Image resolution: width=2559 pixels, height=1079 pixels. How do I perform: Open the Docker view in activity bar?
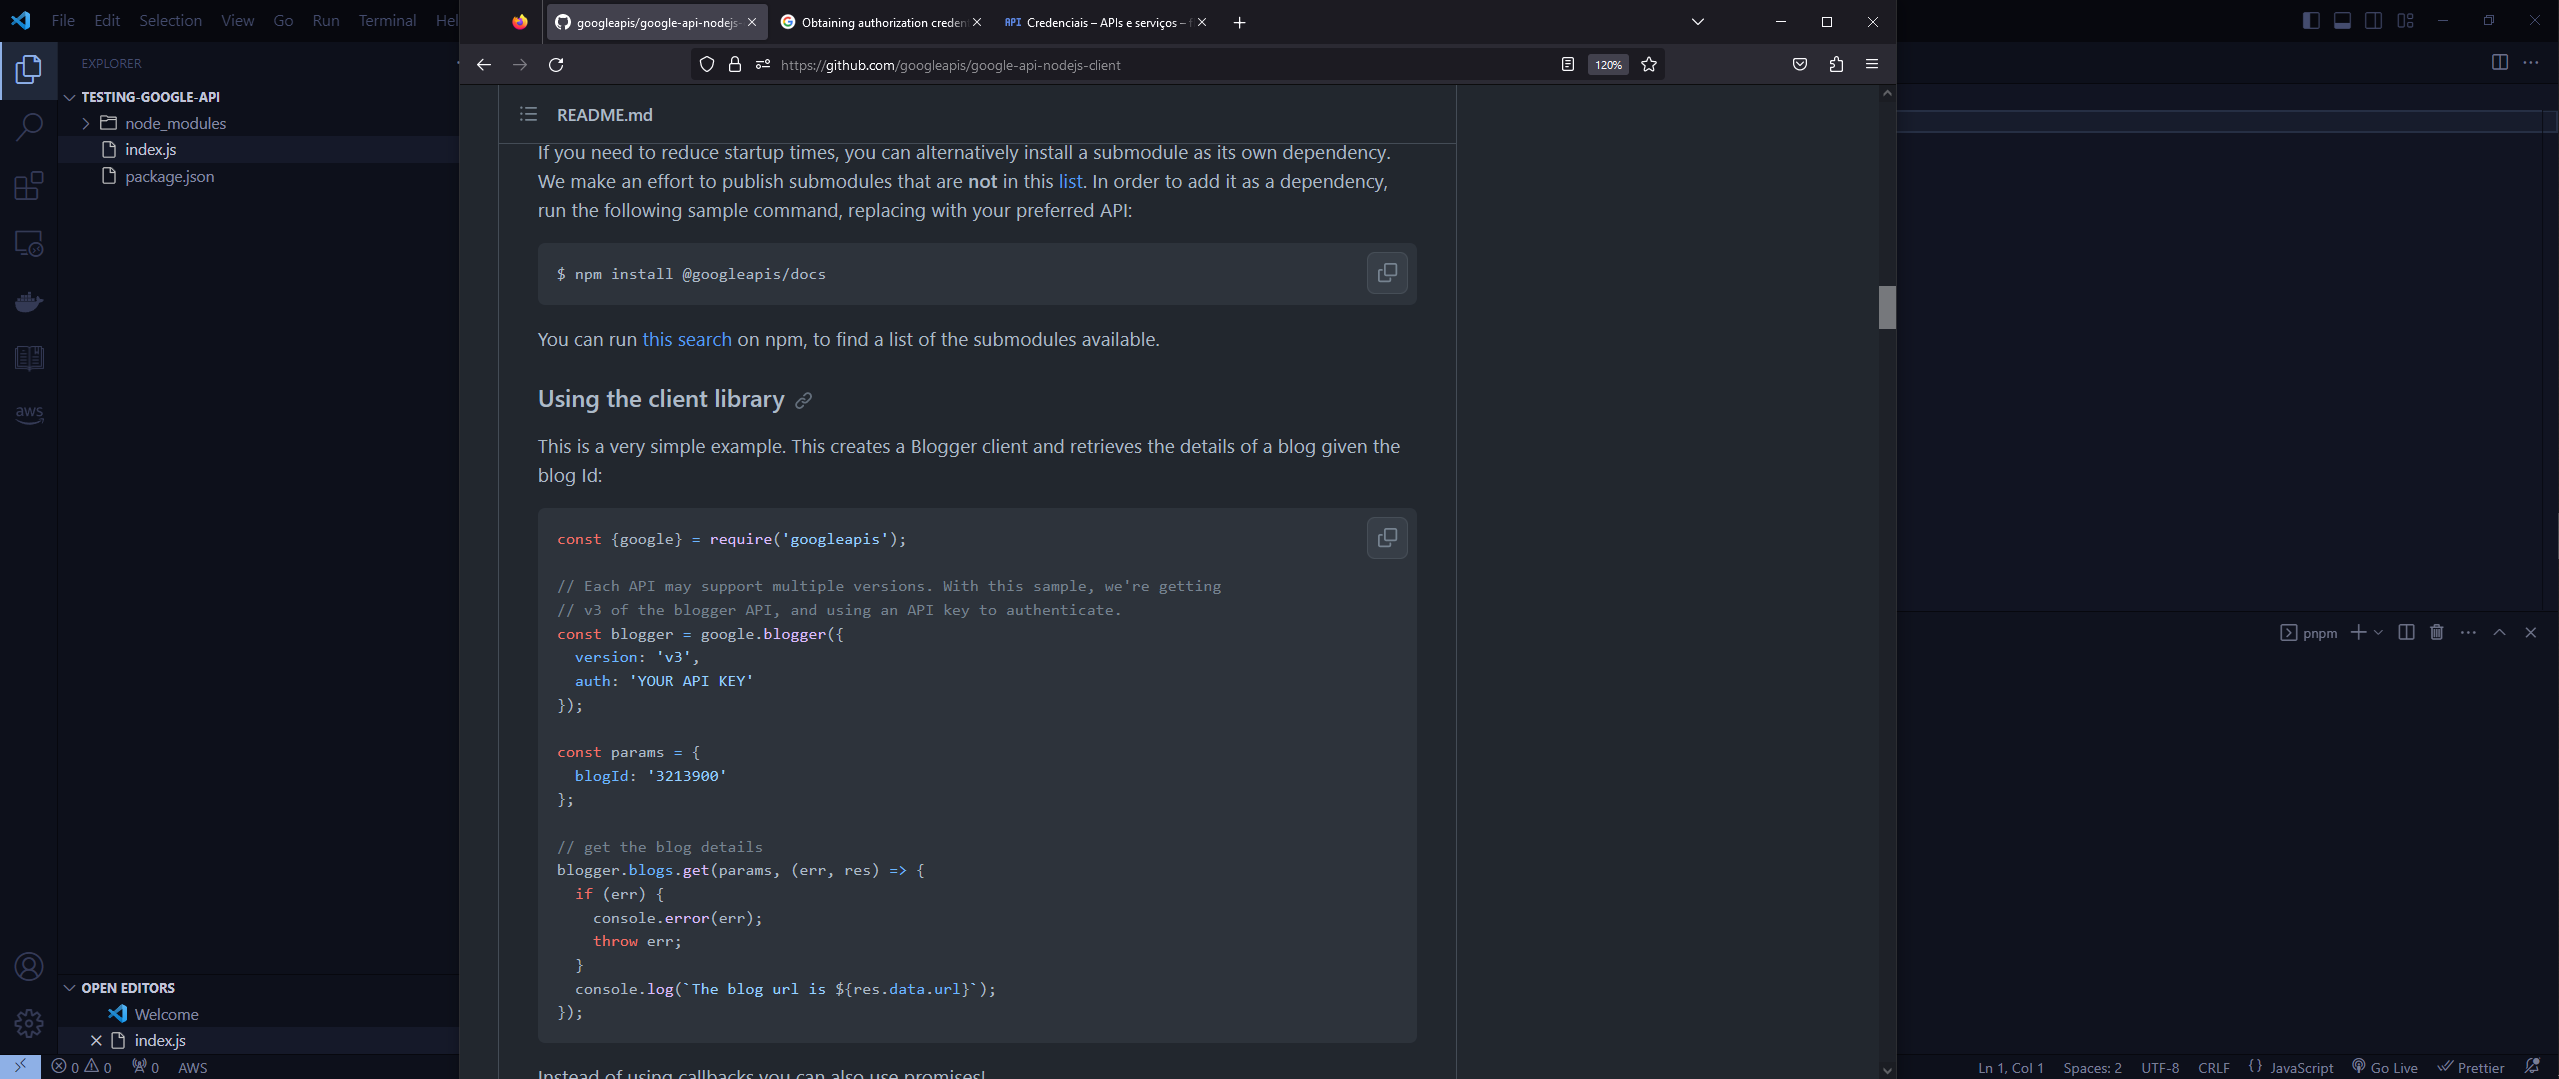pyautogui.click(x=29, y=301)
